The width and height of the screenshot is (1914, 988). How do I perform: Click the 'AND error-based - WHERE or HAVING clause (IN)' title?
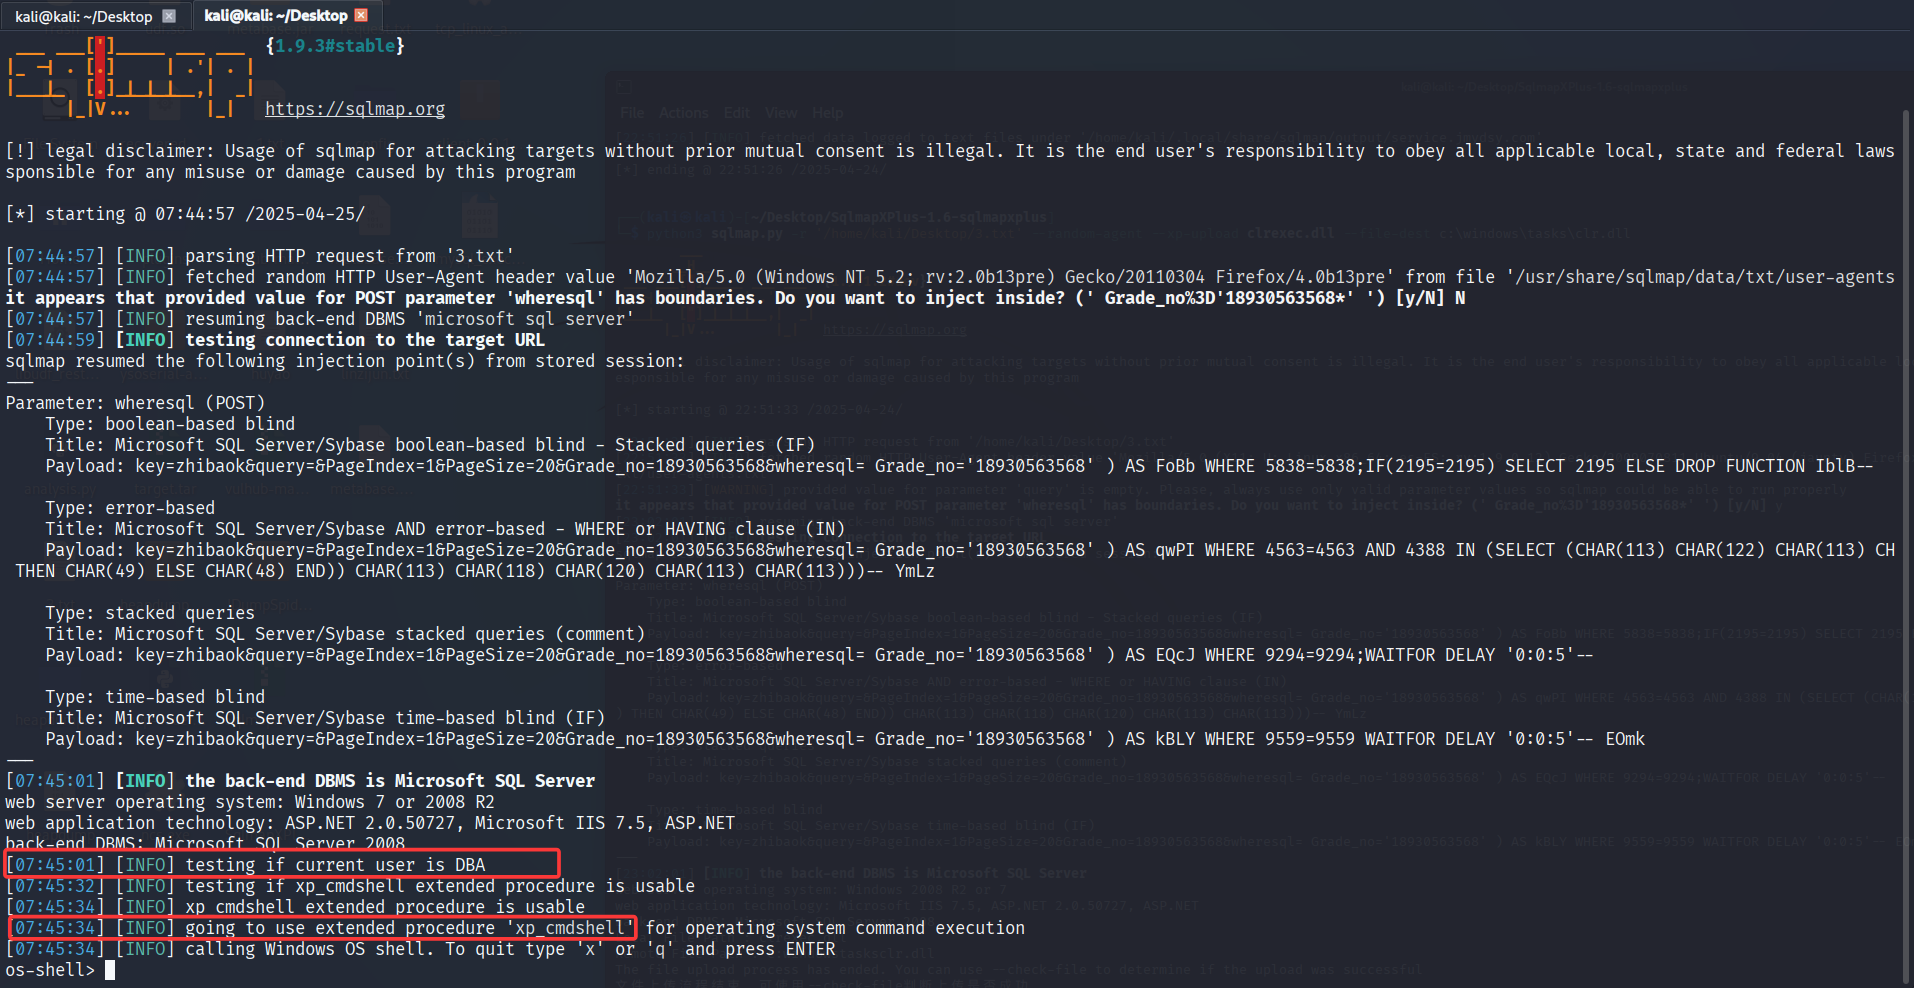point(445,529)
